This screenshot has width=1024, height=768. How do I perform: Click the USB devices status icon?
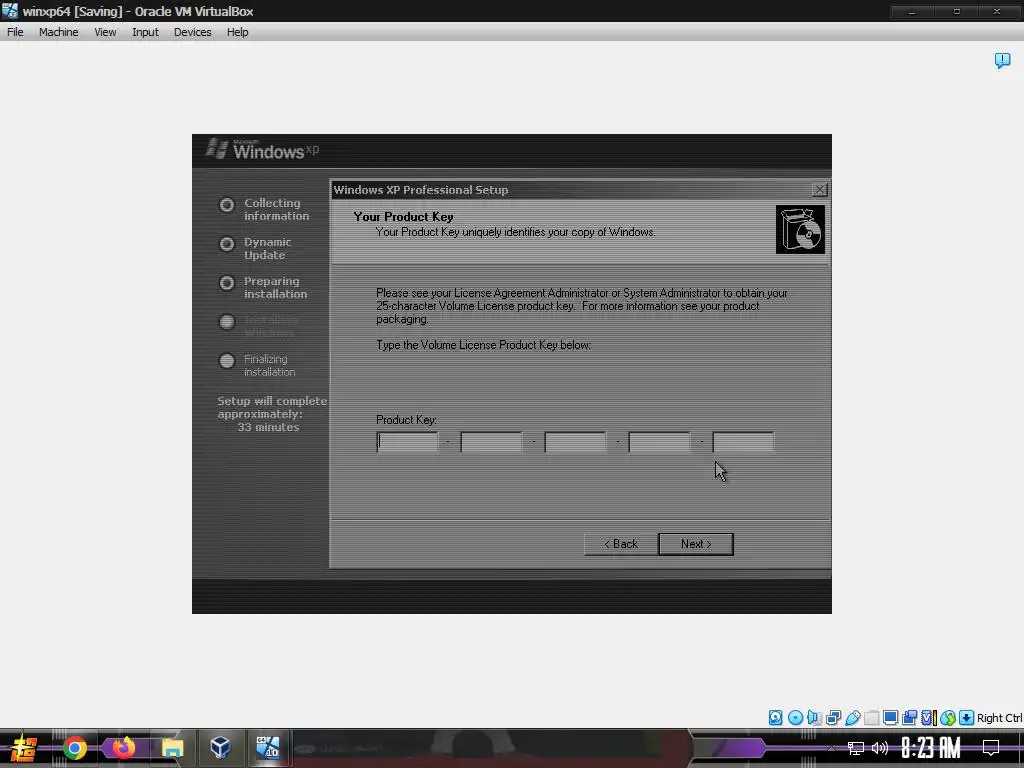pos(852,718)
